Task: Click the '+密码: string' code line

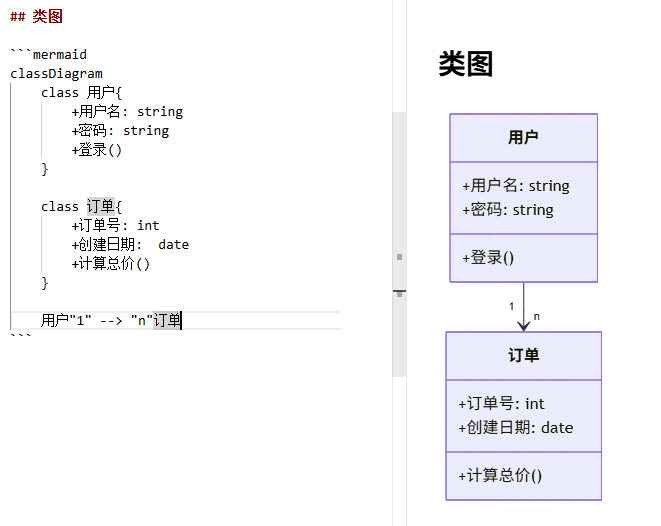Action: [120, 131]
